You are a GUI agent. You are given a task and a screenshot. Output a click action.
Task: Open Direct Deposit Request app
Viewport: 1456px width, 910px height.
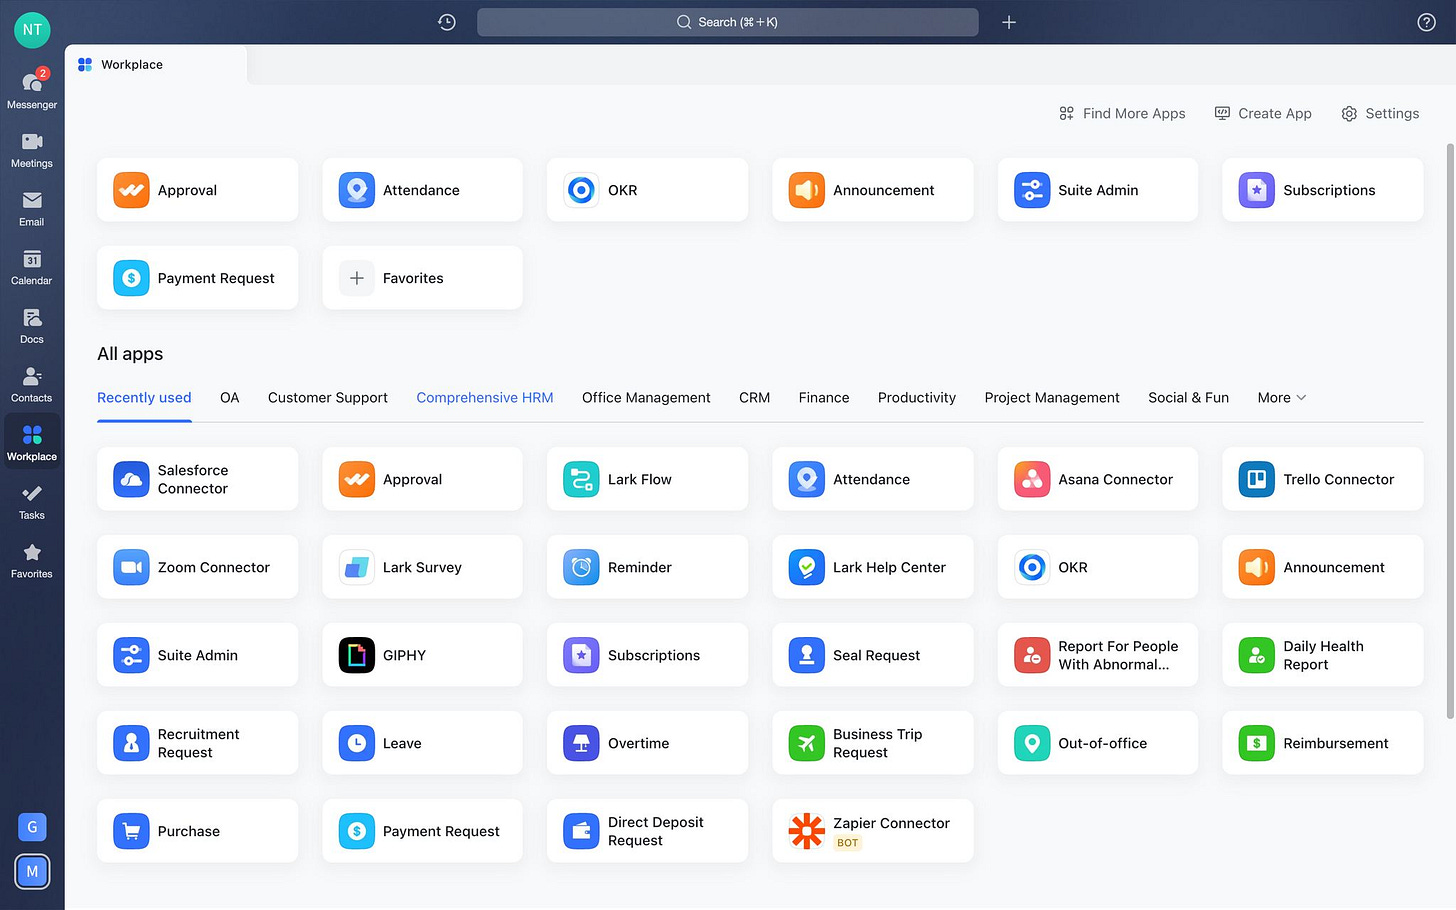tap(647, 831)
